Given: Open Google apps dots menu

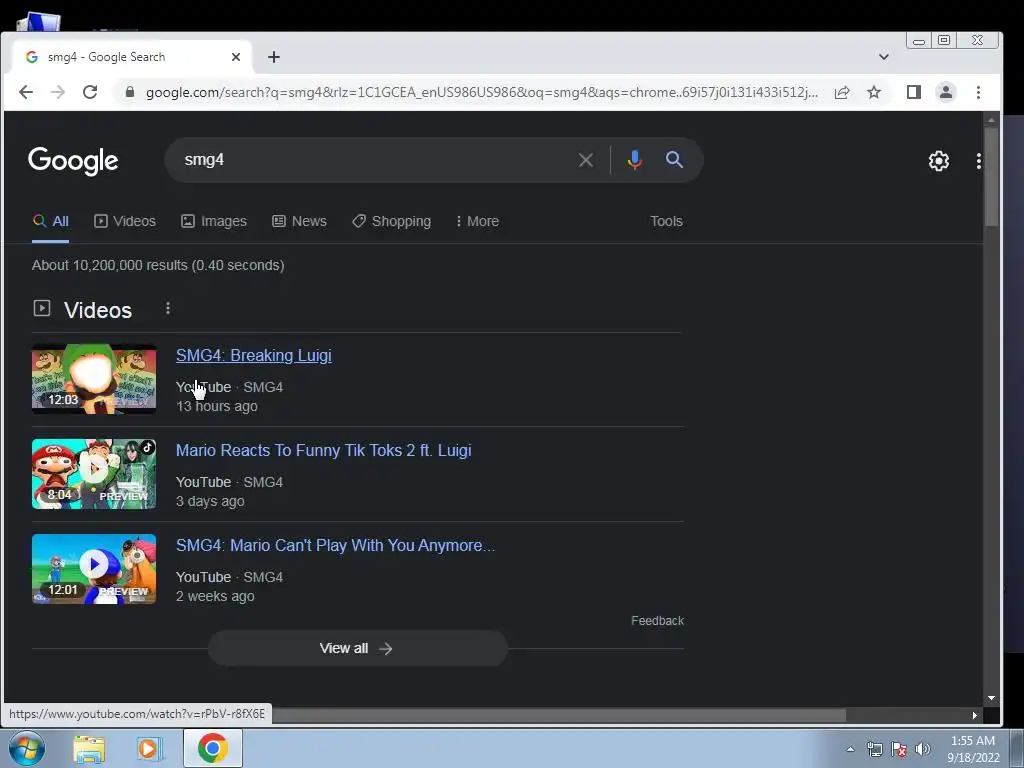Looking at the screenshot, I should 978,161.
